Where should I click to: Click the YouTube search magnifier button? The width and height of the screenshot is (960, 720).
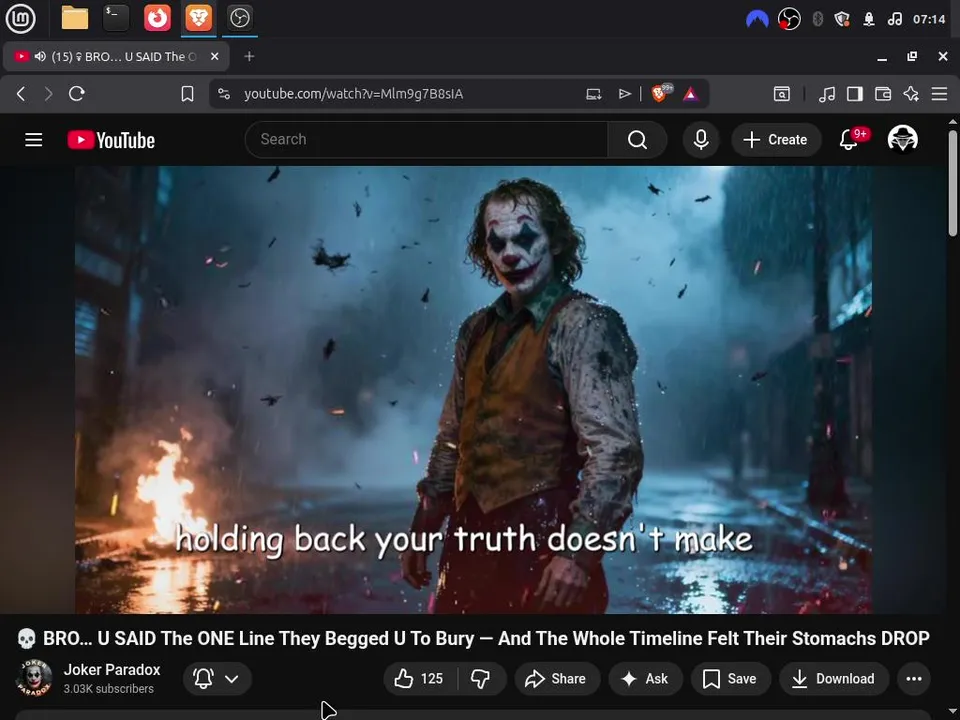[637, 140]
